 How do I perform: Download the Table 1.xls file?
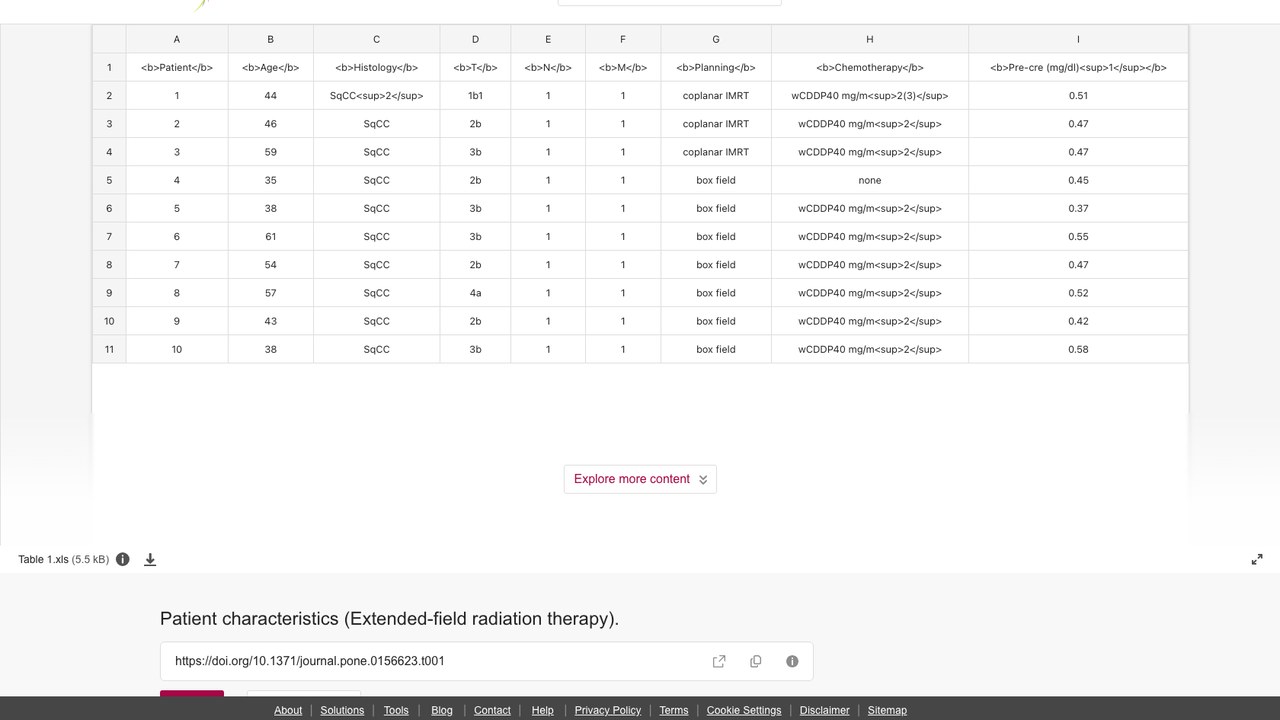pyautogui.click(x=150, y=559)
